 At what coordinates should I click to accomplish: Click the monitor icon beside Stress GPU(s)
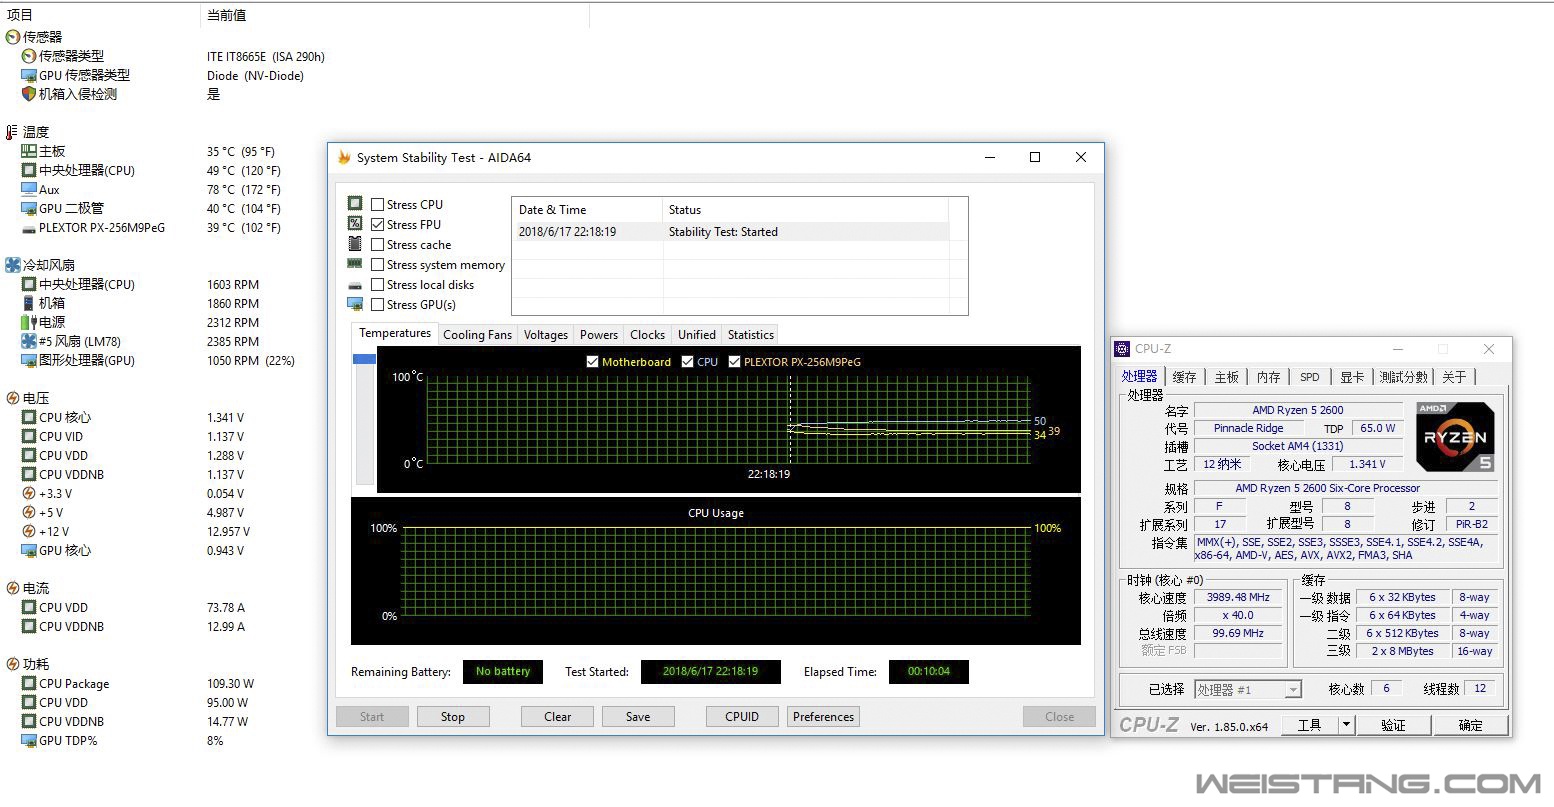(355, 304)
